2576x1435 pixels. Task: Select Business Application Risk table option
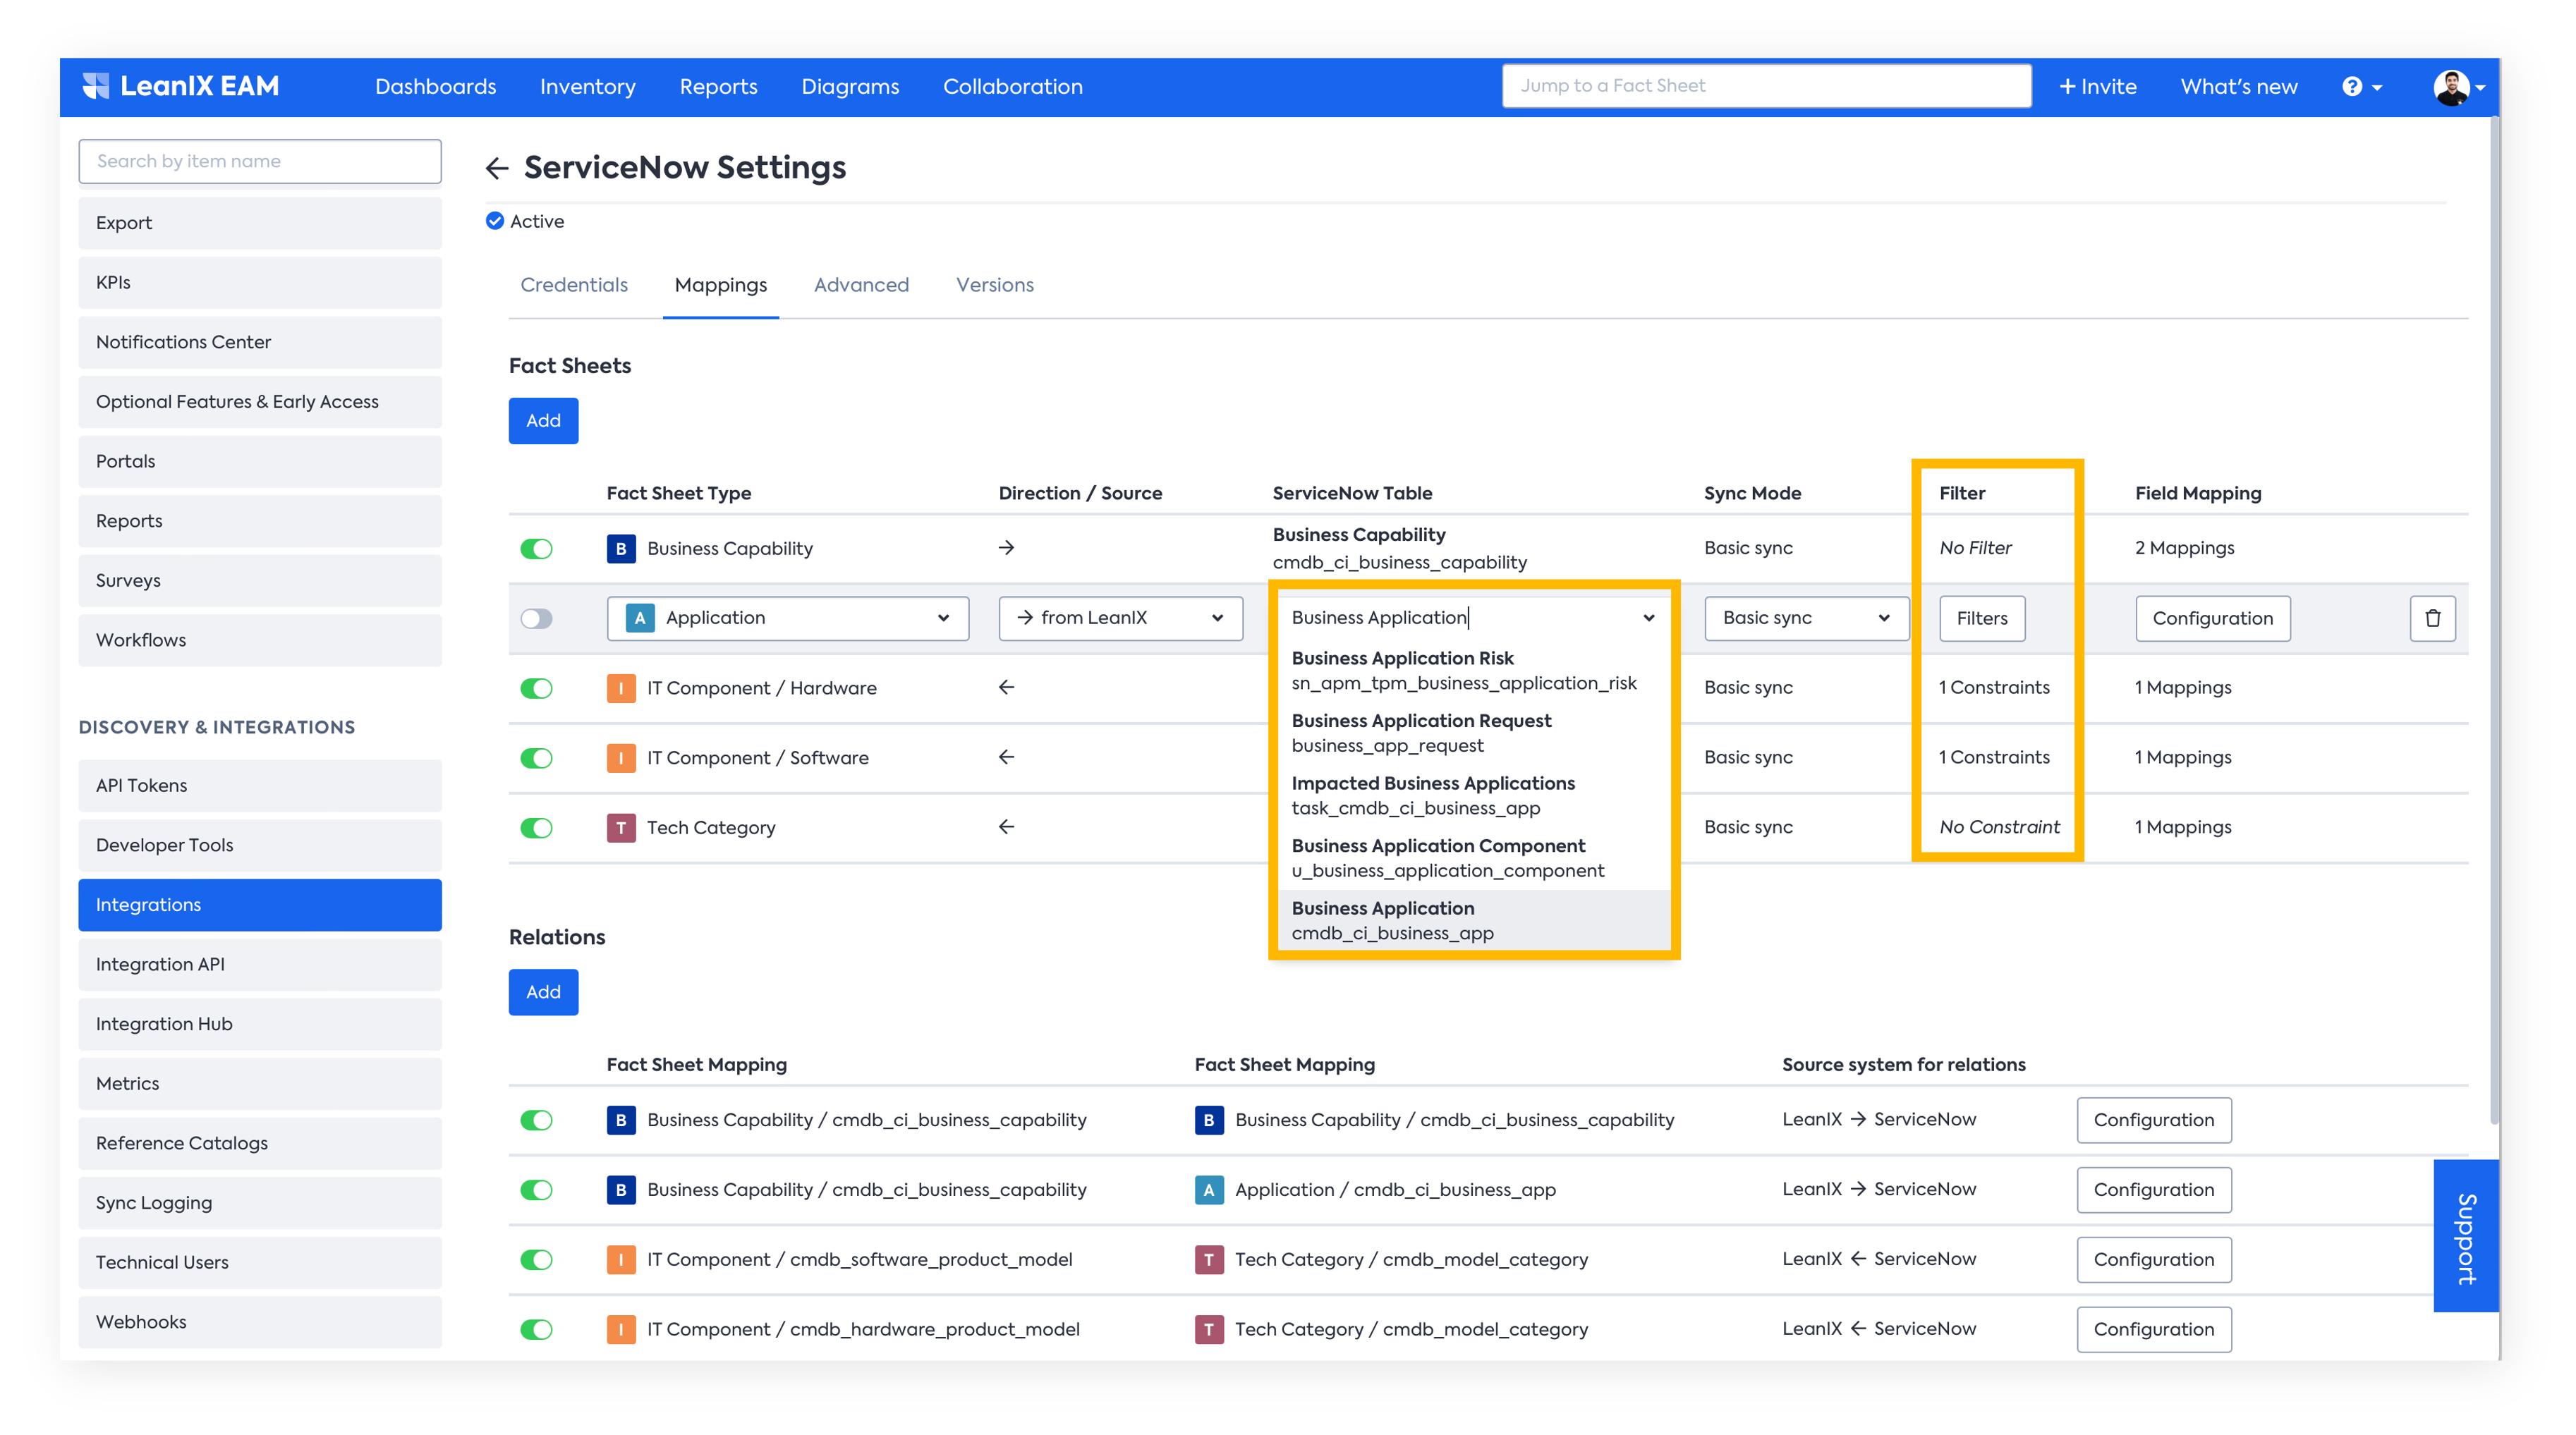[1474, 671]
